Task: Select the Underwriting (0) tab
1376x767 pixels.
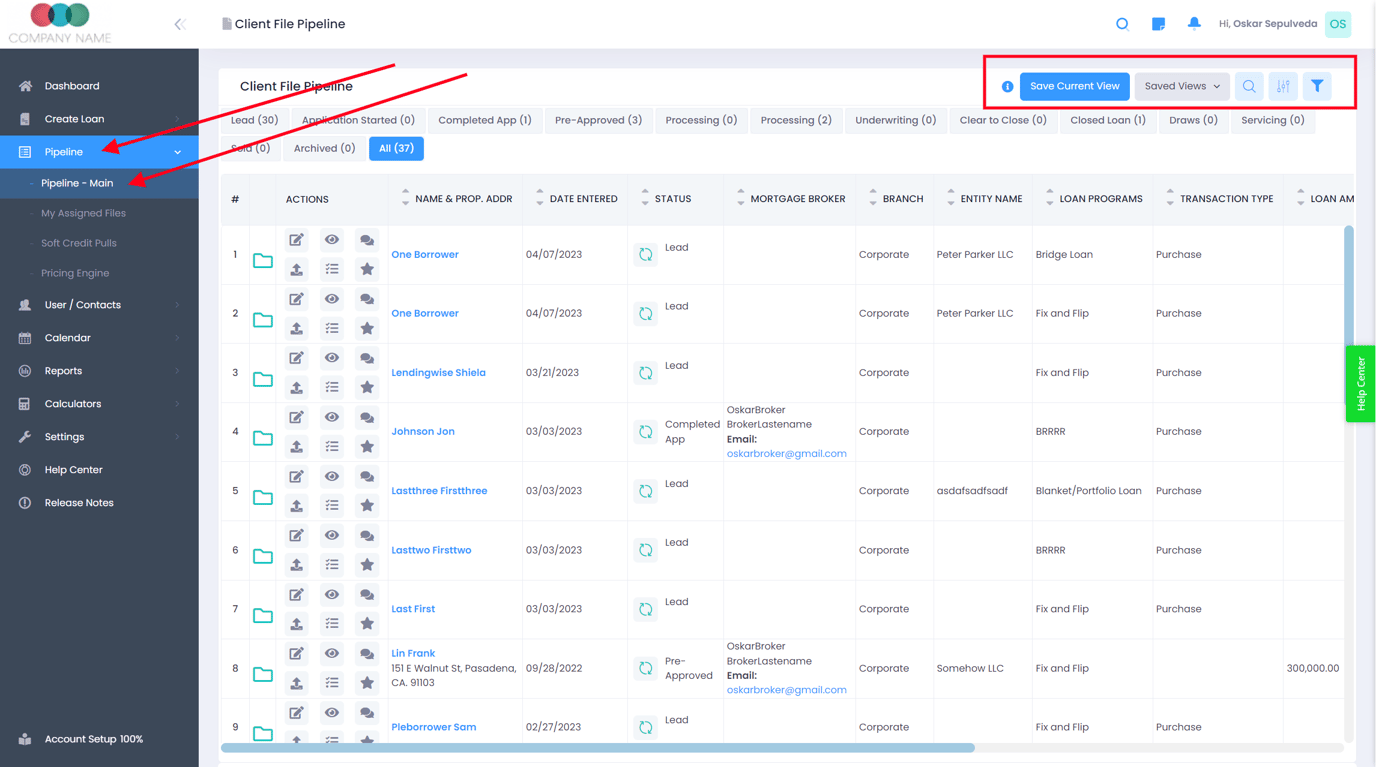Action: (x=895, y=120)
